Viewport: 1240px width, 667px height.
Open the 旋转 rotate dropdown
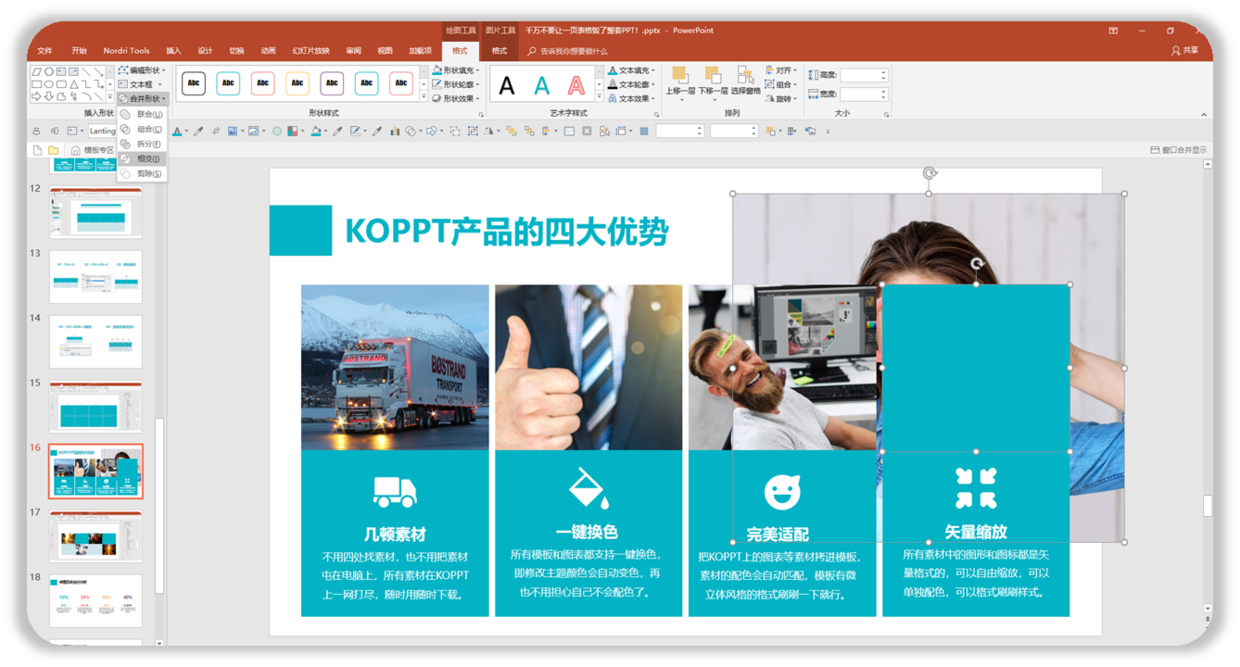[783, 99]
